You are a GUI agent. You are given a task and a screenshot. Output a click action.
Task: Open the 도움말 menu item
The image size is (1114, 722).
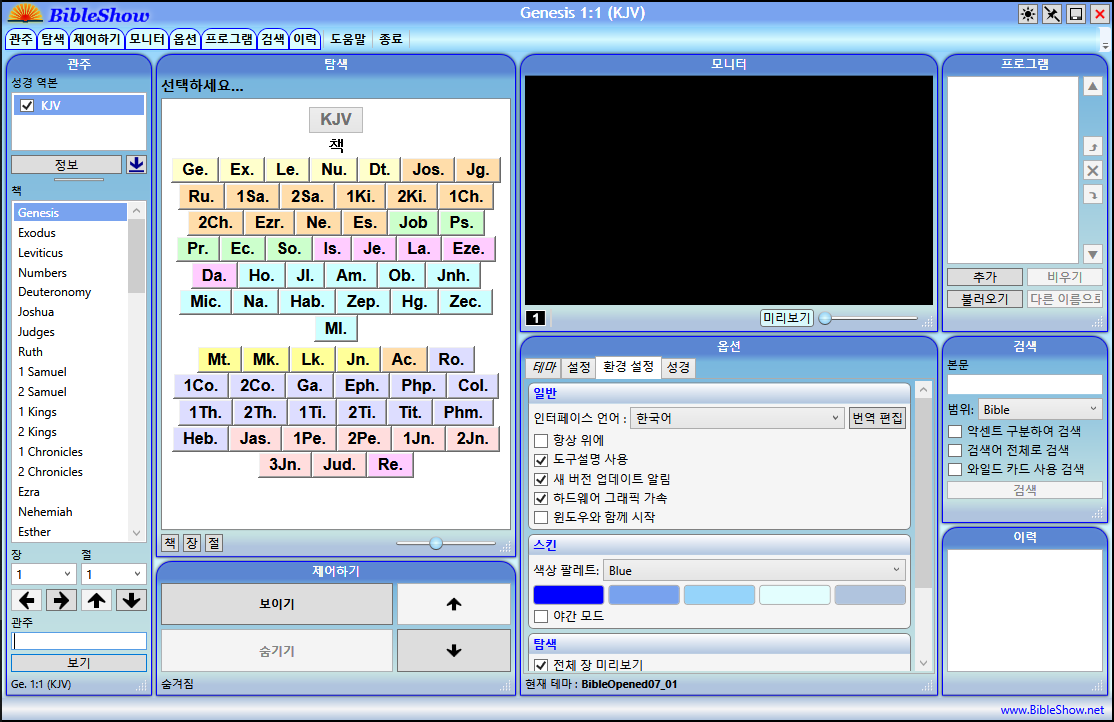tap(349, 39)
